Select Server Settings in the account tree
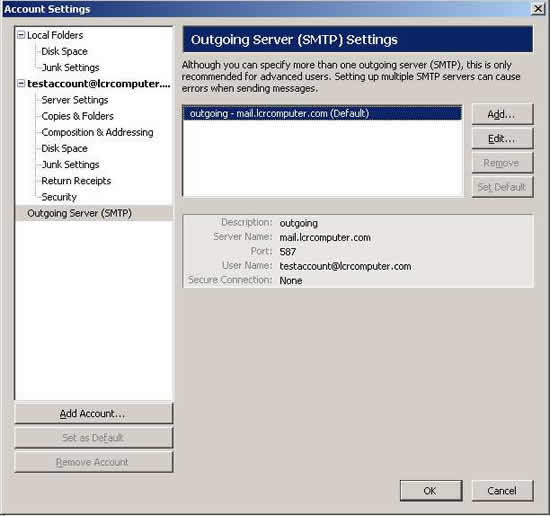Viewport: 550px width, 516px height. [x=75, y=100]
